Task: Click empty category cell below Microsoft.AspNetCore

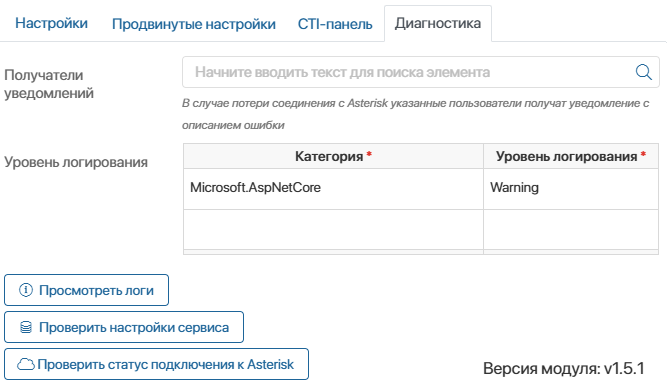Action: click(x=333, y=229)
